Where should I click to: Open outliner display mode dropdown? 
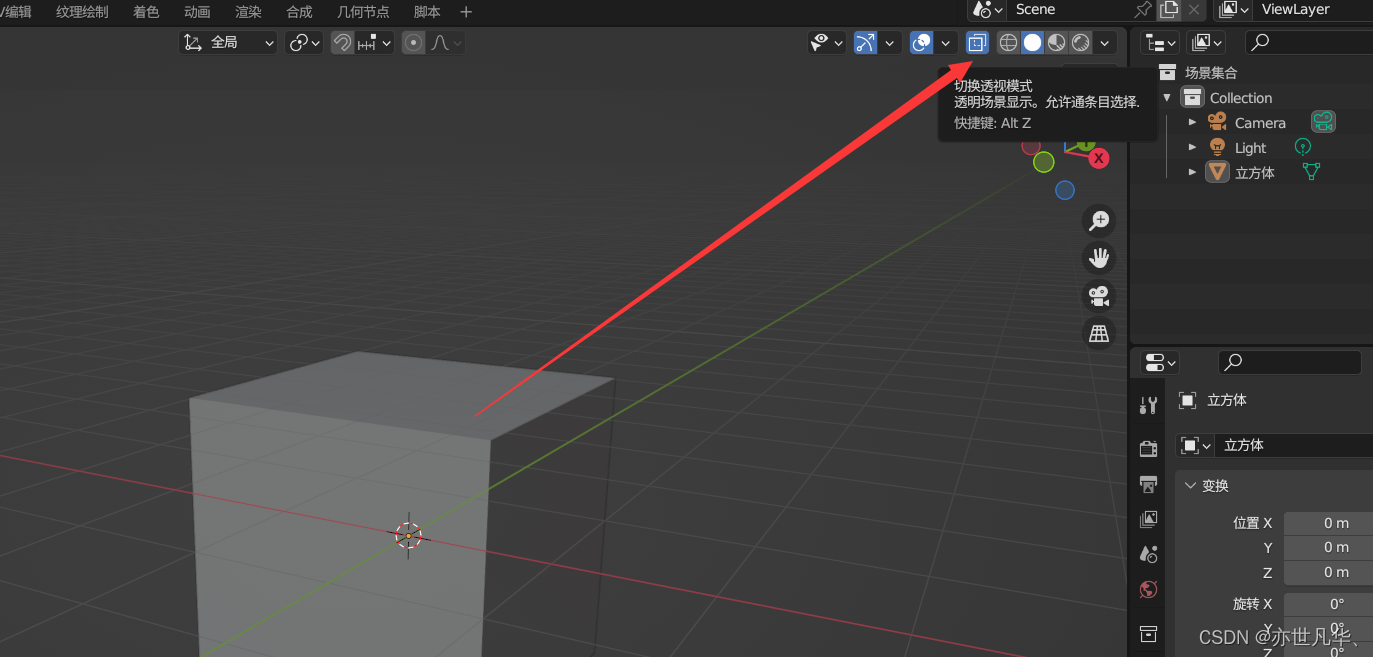click(1208, 42)
